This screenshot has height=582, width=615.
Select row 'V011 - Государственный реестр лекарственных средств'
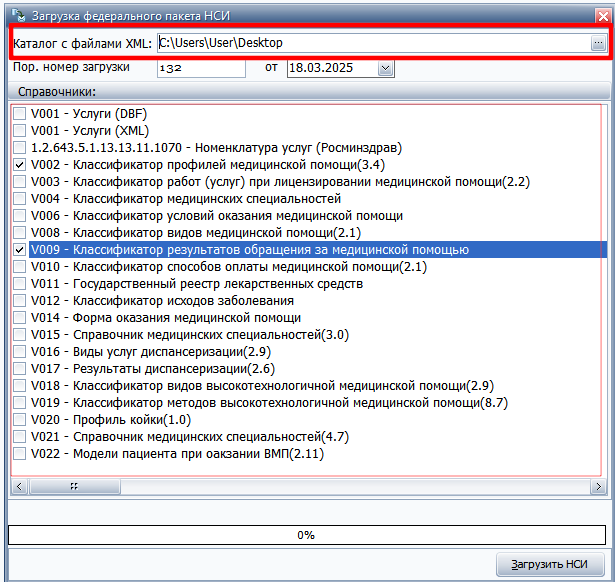(x=197, y=284)
